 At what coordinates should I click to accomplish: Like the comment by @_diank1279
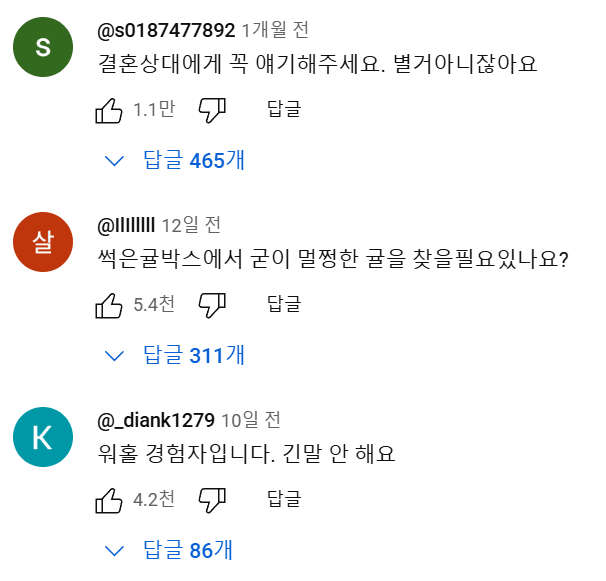(x=109, y=500)
